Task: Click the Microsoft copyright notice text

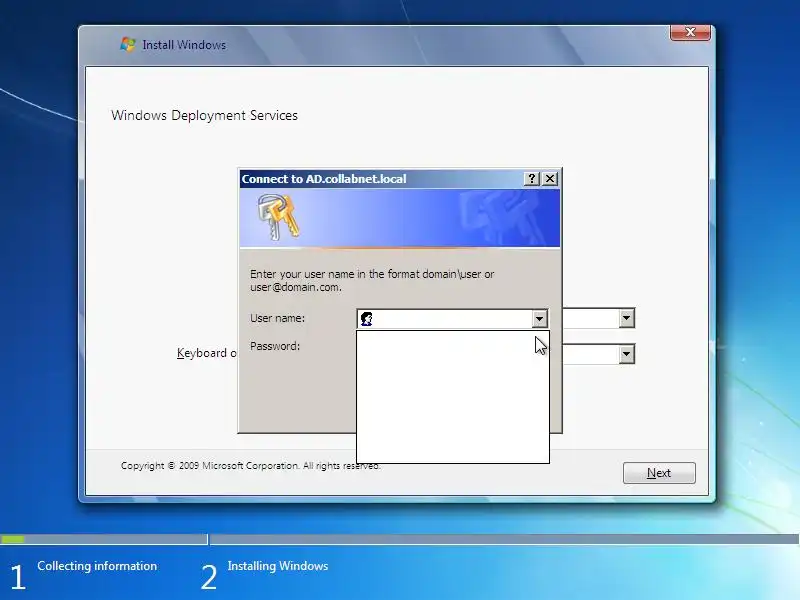Action: click(x=251, y=465)
